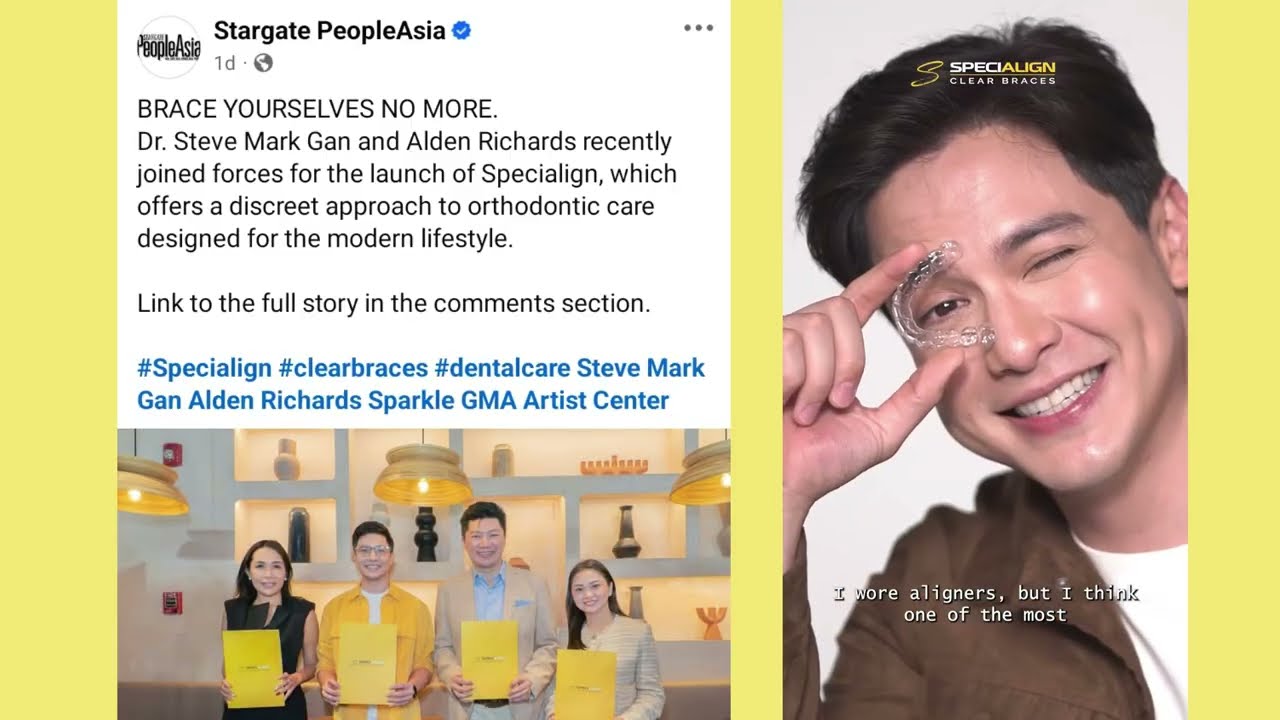
Task: Open the group launch photo in post
Action: point(424,574)
